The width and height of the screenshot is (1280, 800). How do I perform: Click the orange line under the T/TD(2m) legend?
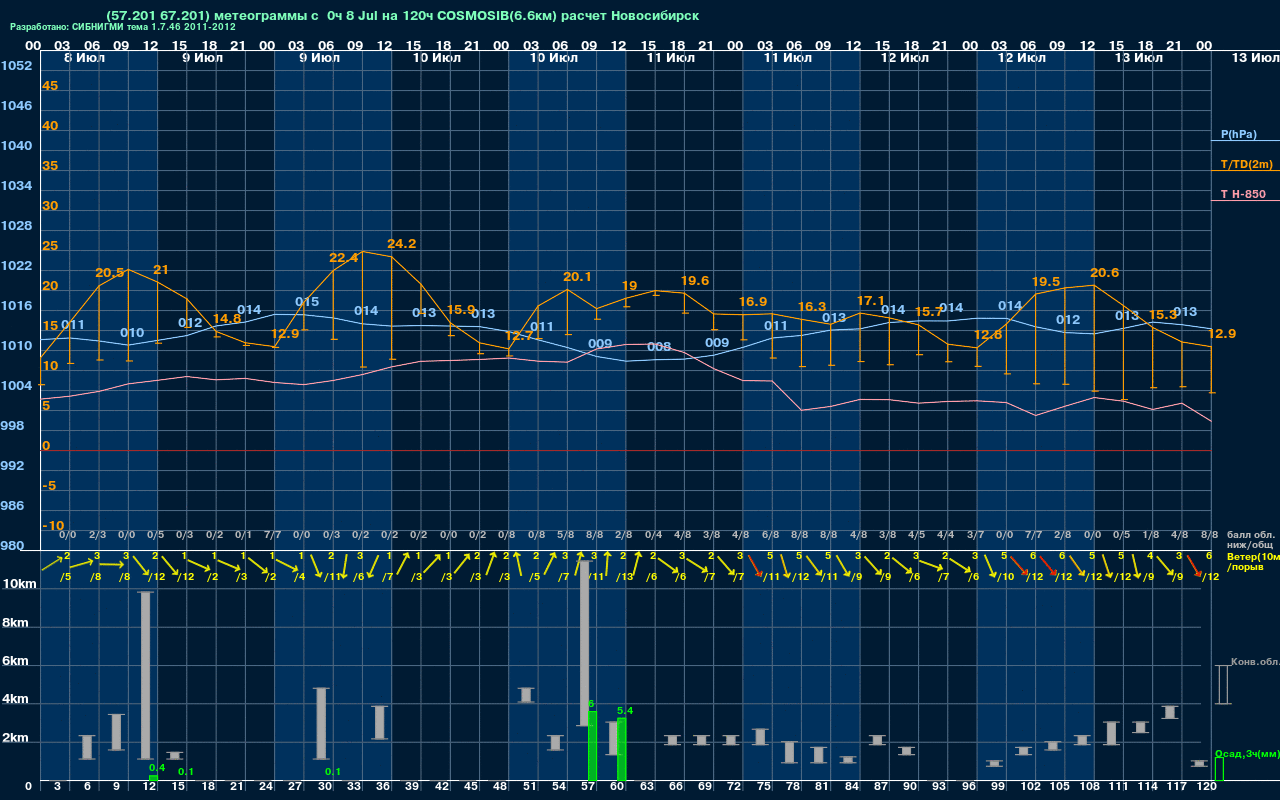pyautogui.click(x=1245, y=171)
